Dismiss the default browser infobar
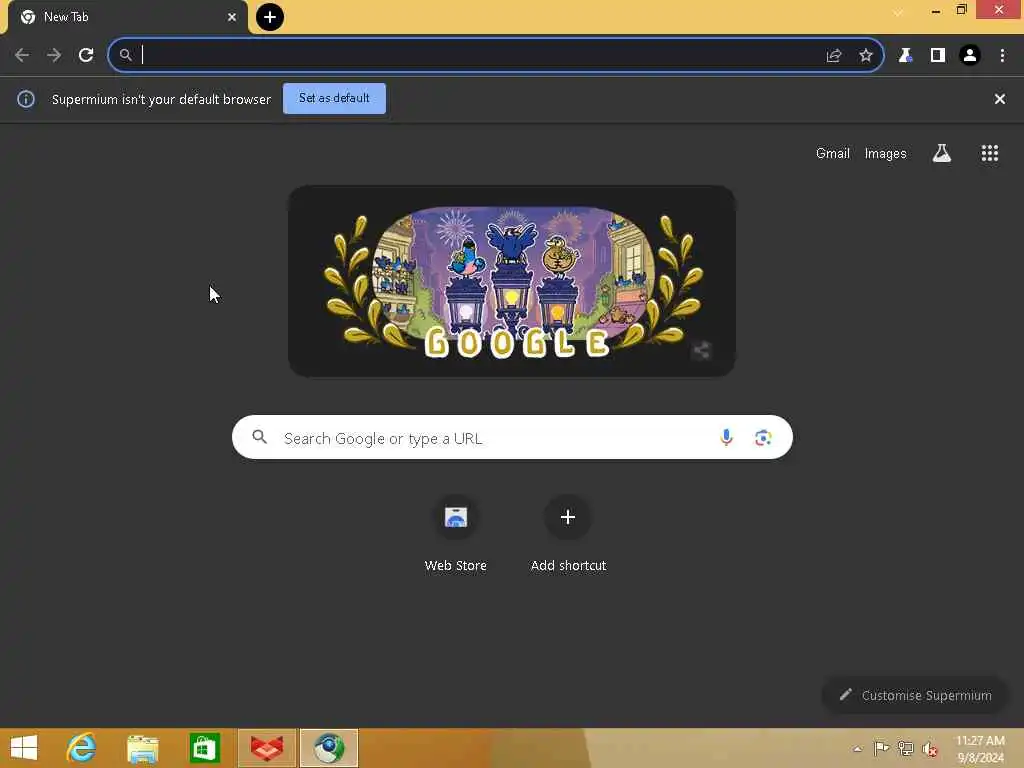 [1000, 99]
